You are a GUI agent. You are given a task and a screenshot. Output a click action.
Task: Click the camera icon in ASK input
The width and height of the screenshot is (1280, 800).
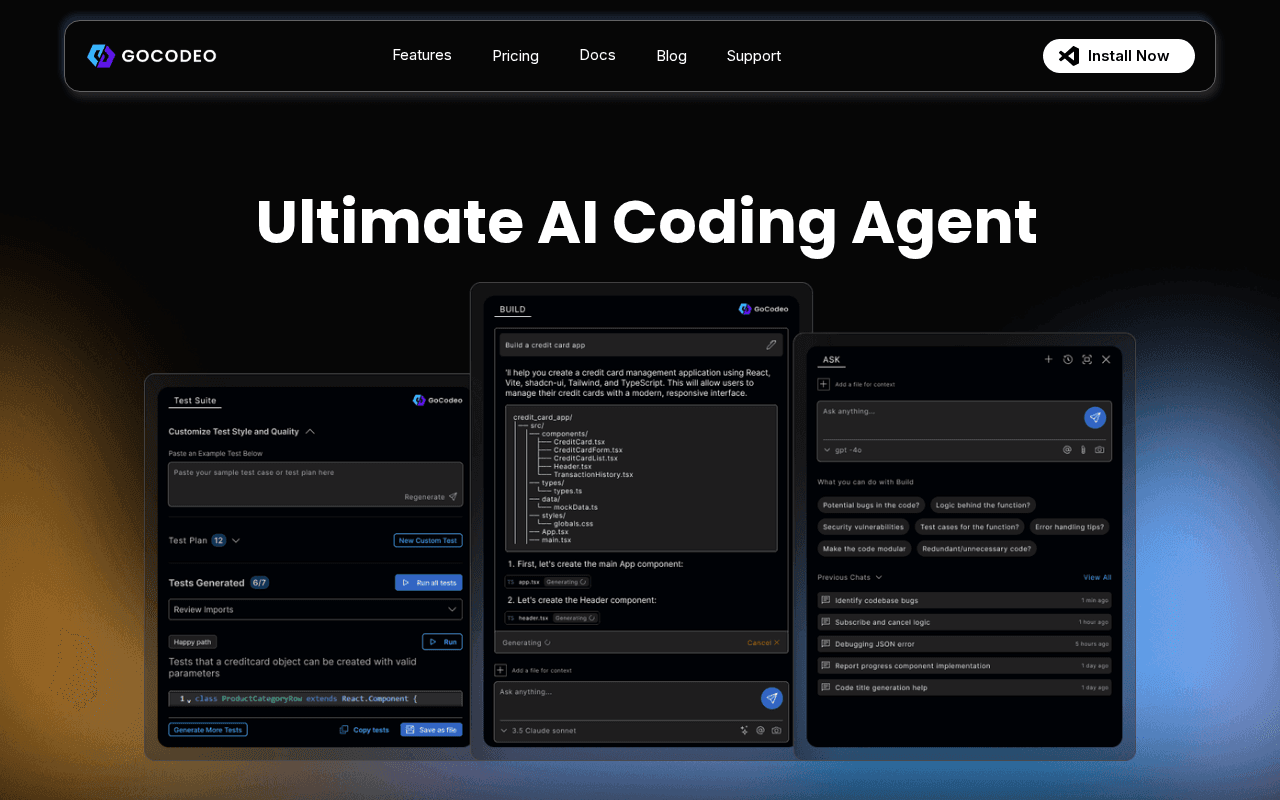[x=1099, y=450]
